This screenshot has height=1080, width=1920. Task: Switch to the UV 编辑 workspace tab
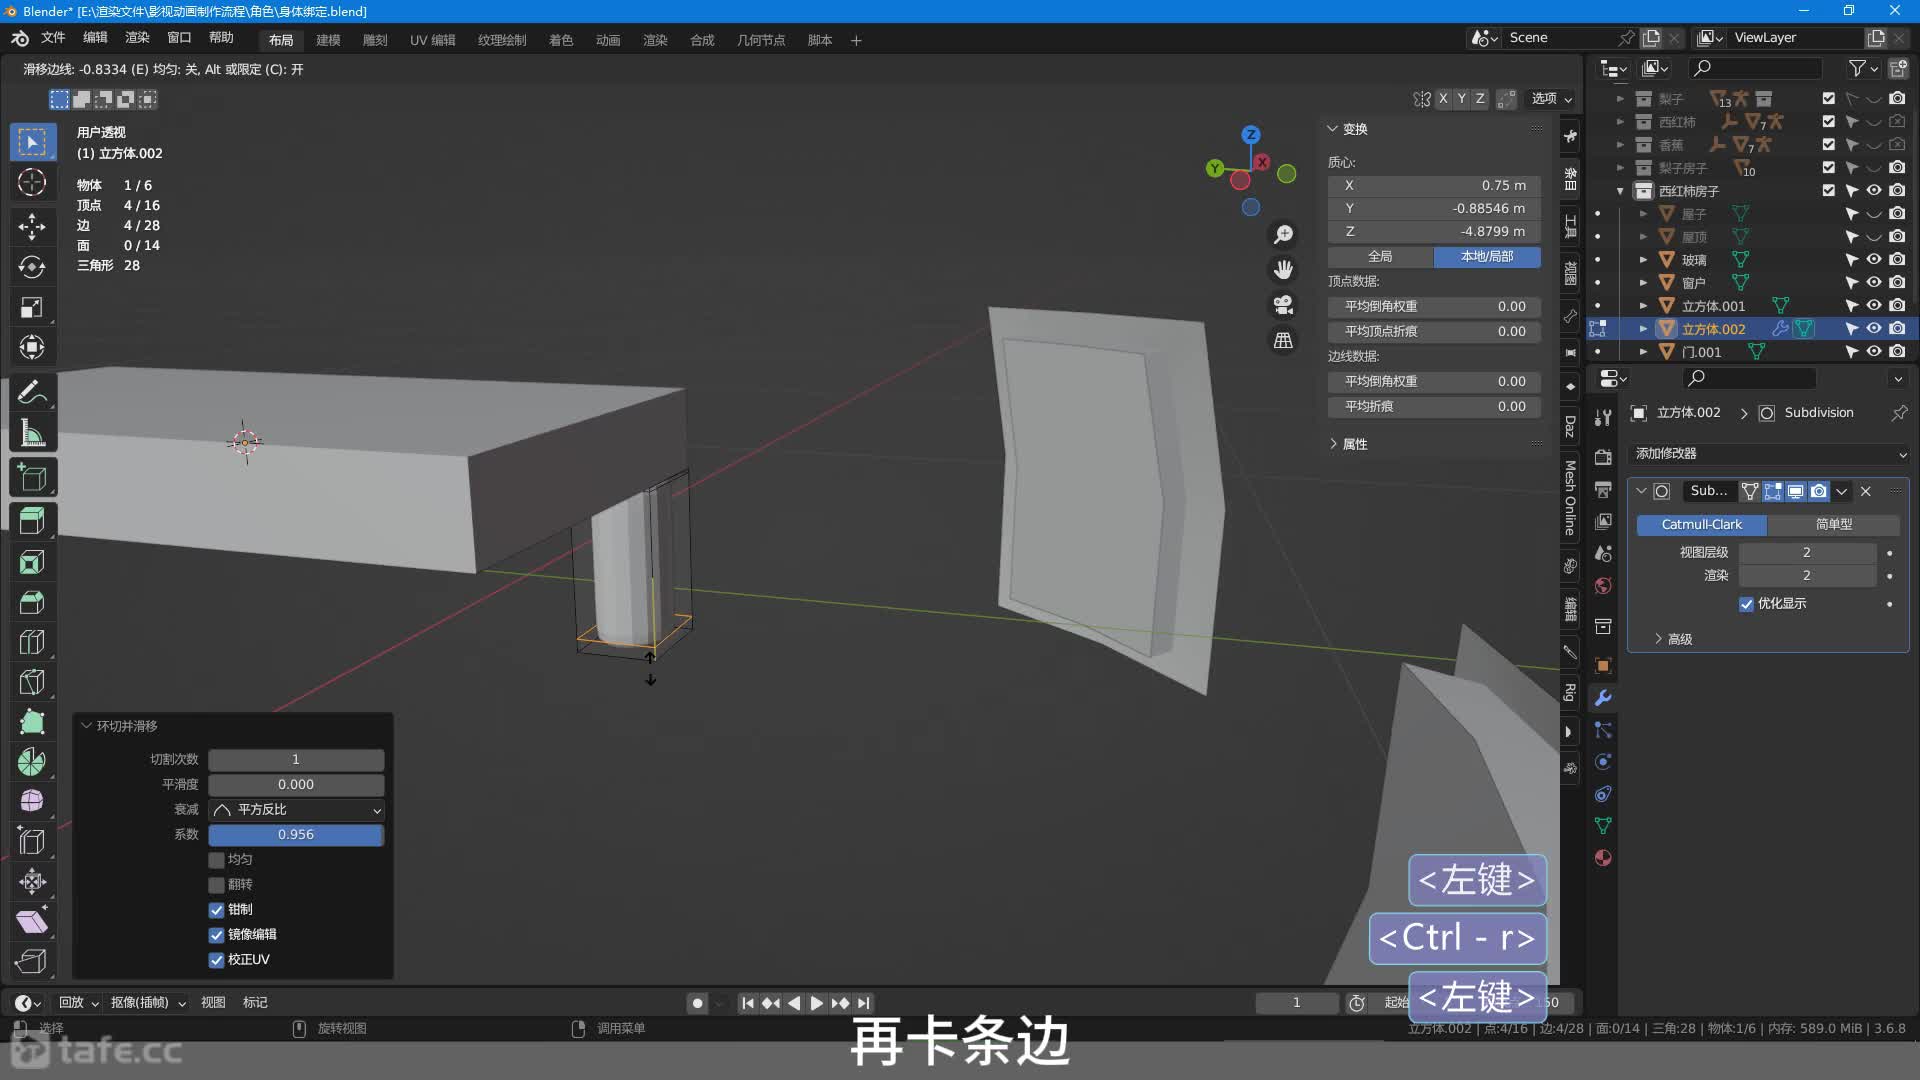(432, 40)
